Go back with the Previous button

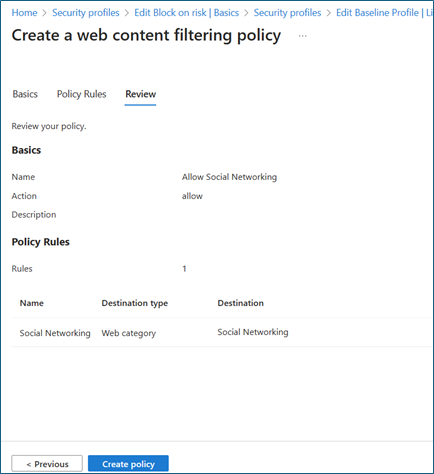click(47, 464)
